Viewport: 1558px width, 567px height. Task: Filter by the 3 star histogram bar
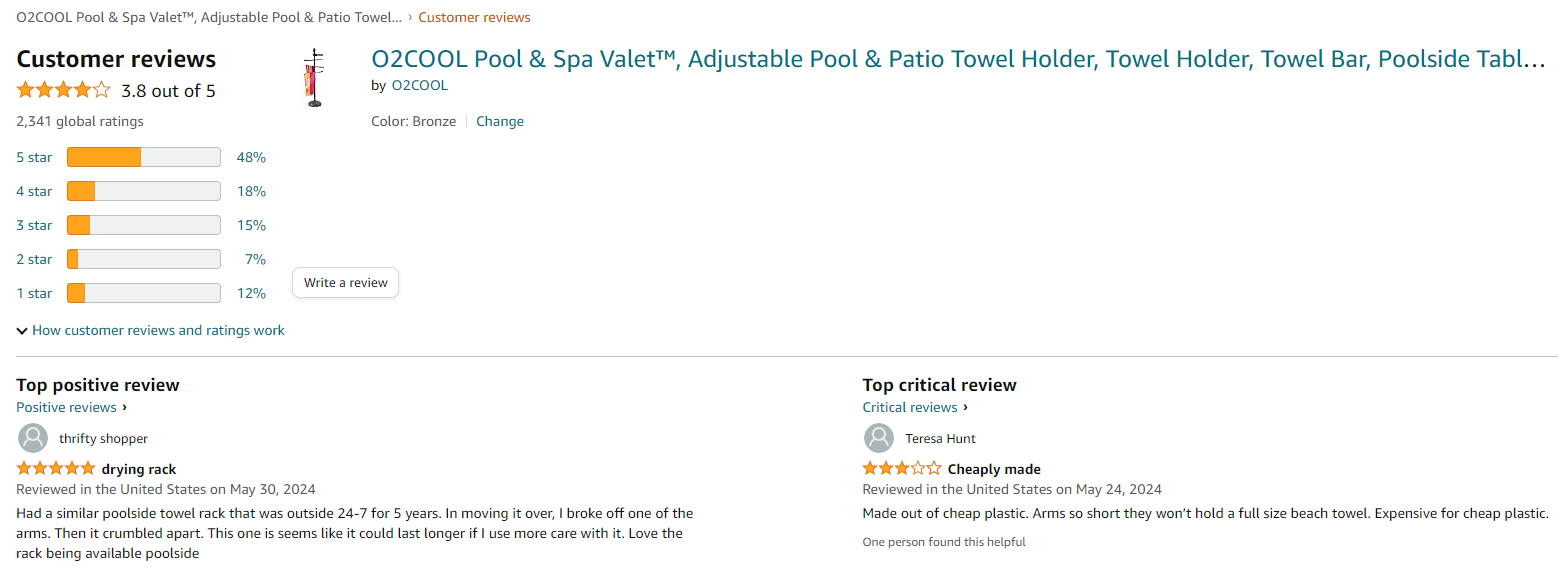point(143,225)
